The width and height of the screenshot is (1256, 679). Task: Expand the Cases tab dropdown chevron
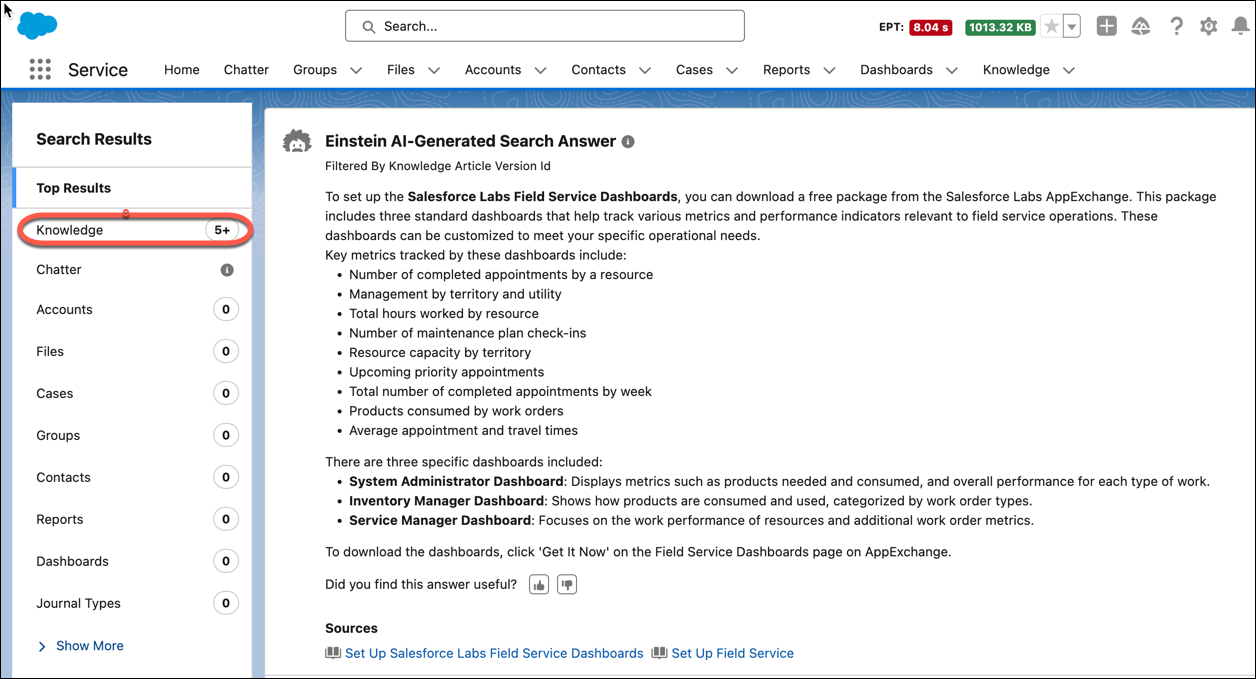732,71
